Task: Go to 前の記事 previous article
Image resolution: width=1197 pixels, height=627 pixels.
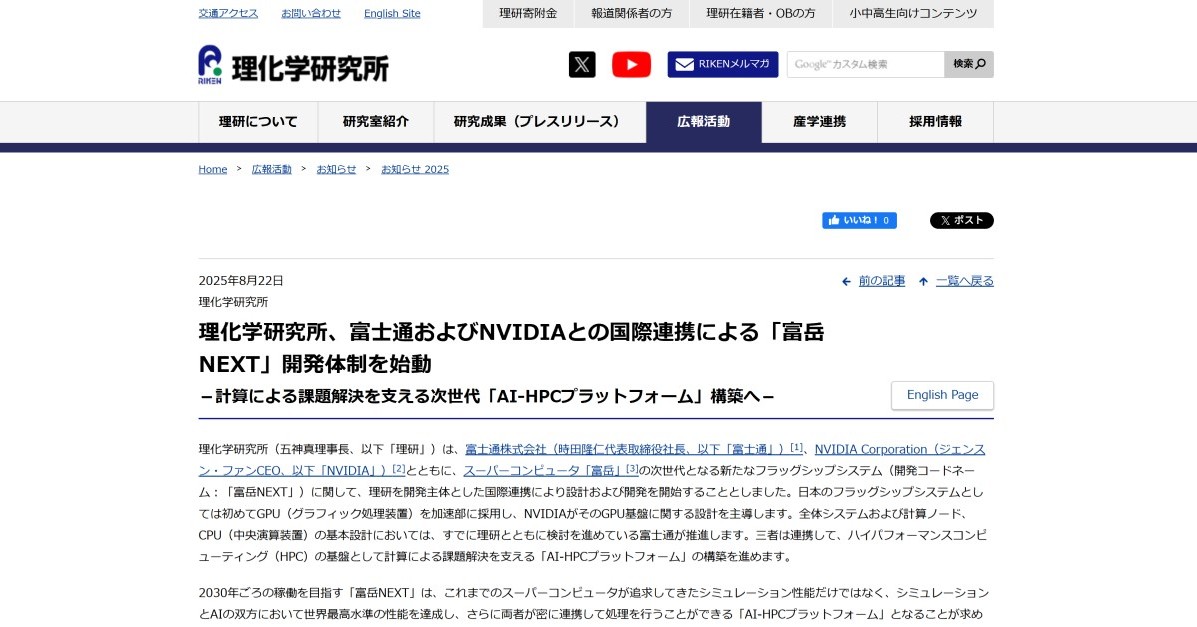Action: 881,281
